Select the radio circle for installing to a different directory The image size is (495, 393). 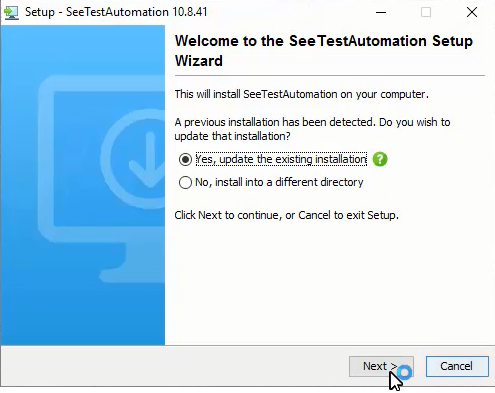click(x=185, y=182)
